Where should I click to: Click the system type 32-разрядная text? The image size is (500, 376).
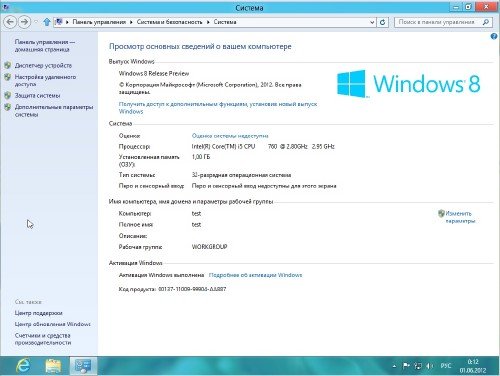(241, 175)
